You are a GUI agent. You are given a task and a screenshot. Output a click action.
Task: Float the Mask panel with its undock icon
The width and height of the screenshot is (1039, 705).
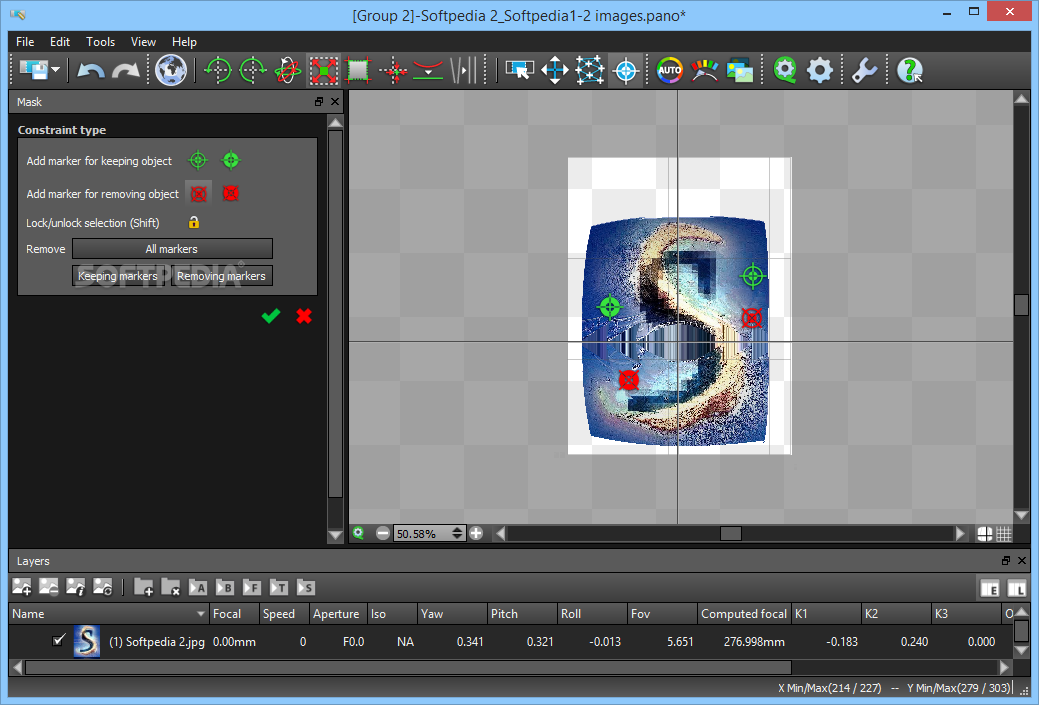click(x=319, y=101)
